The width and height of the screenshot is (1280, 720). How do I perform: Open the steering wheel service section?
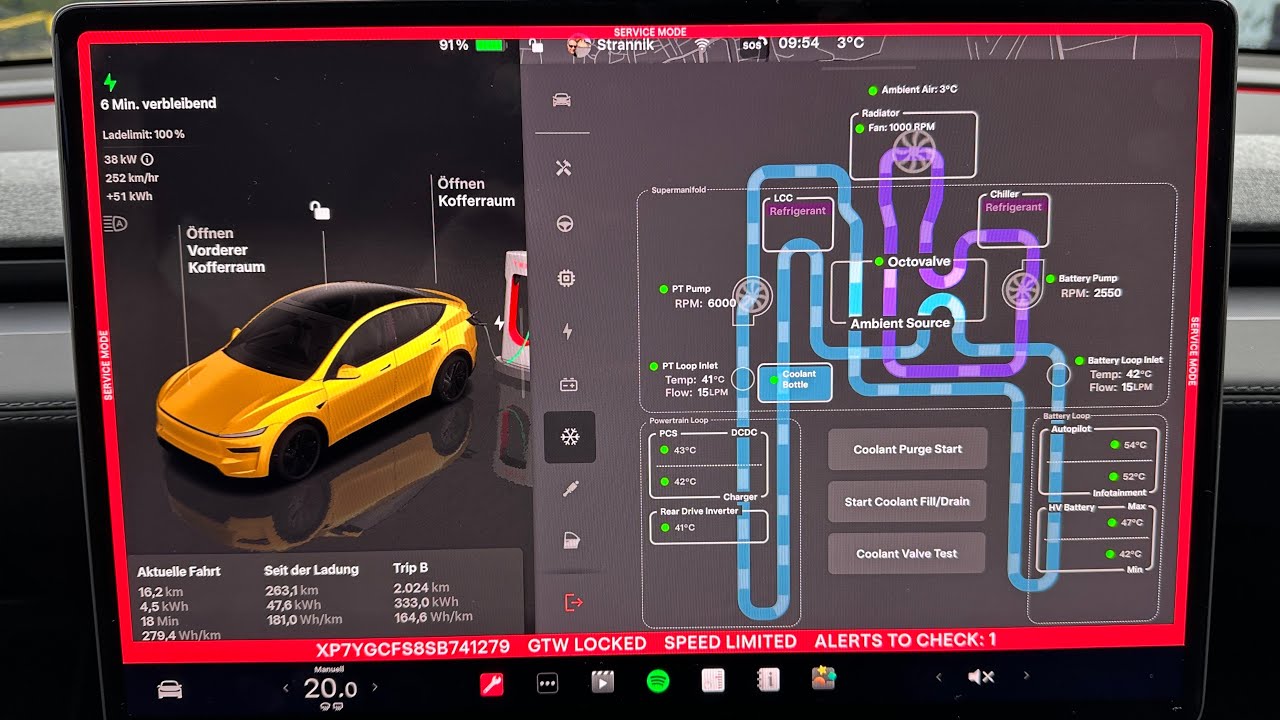tap(565, 223)
